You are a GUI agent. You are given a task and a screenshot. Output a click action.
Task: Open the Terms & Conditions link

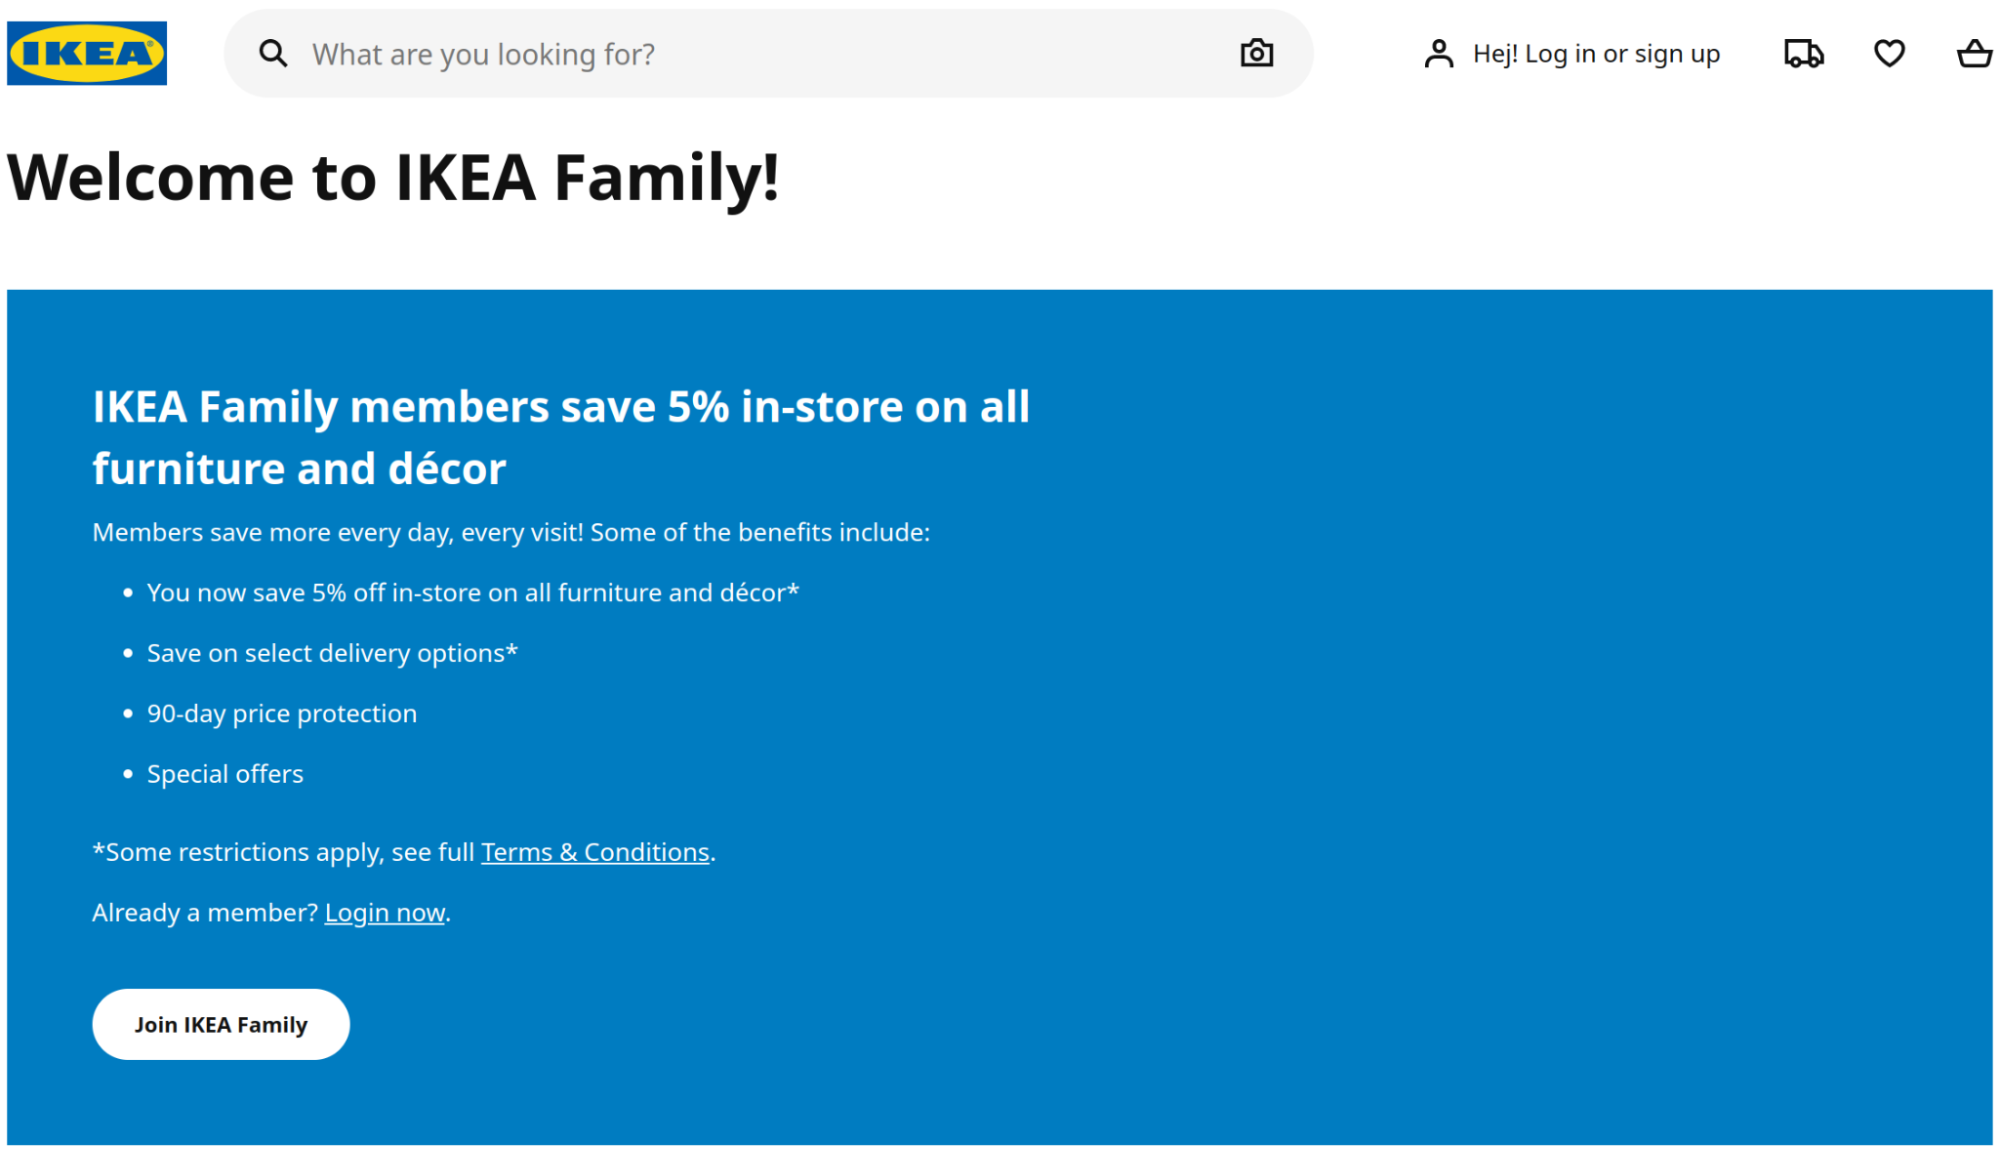coord(595,852)
